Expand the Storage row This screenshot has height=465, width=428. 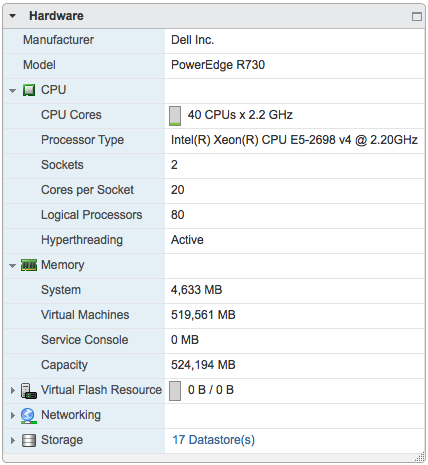point(13,440)
